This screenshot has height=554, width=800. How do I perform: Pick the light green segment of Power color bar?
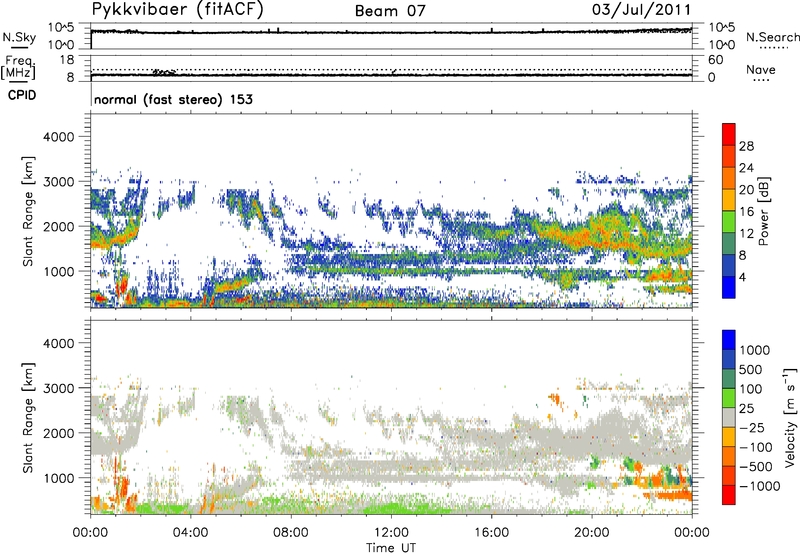point(729,222)
